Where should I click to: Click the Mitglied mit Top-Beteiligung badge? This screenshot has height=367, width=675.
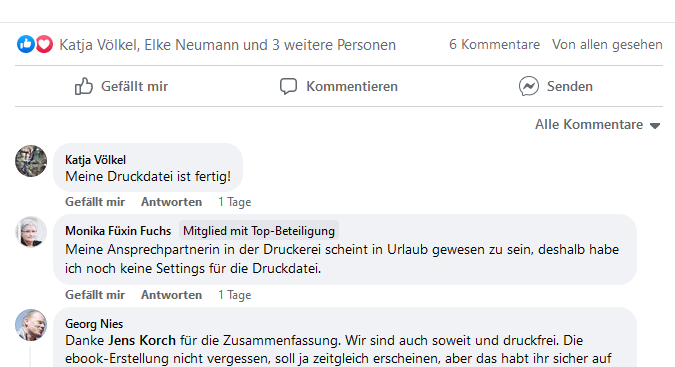259,231
